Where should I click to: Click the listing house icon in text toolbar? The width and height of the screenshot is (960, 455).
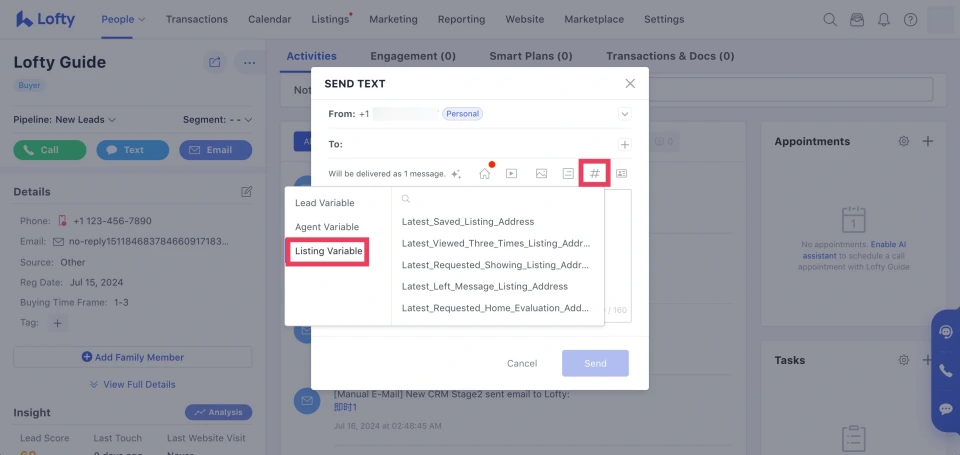[x=484, y=173]
